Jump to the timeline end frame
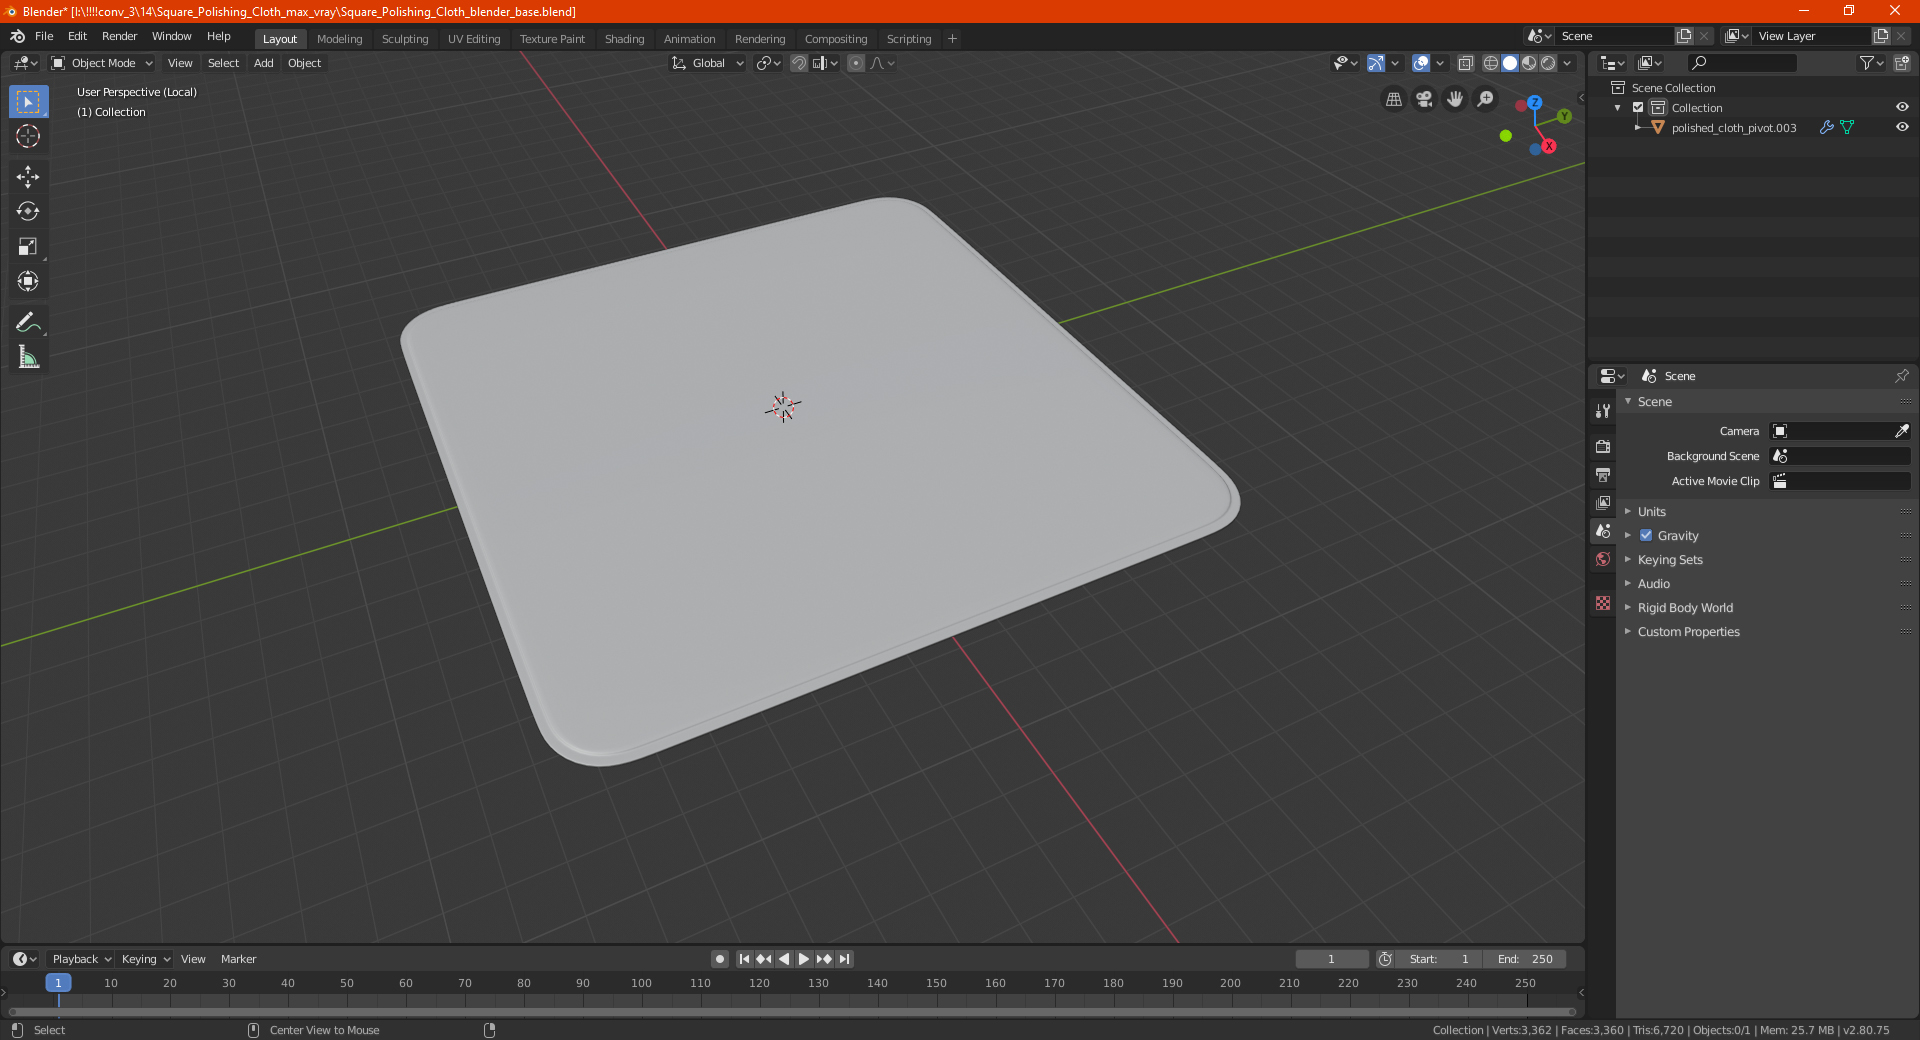Screen dimensions: 1920x1040 tap(844, 959)
